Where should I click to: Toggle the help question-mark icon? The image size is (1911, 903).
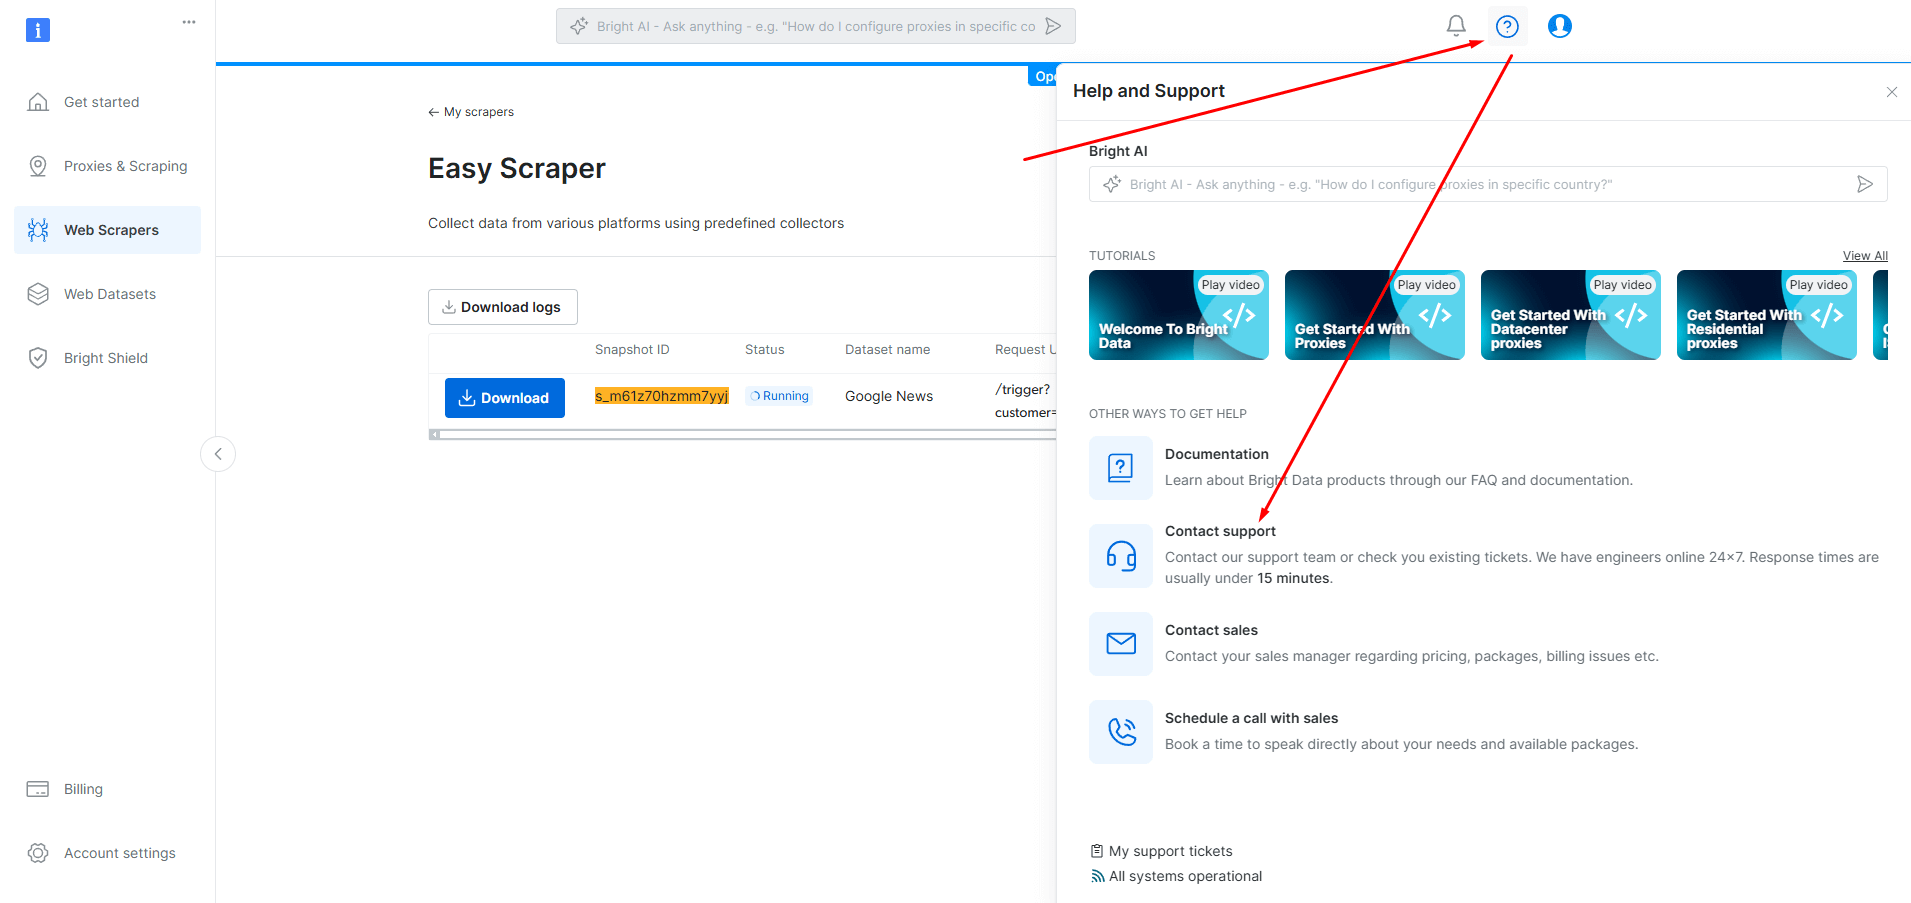(x=1507, y=26)
